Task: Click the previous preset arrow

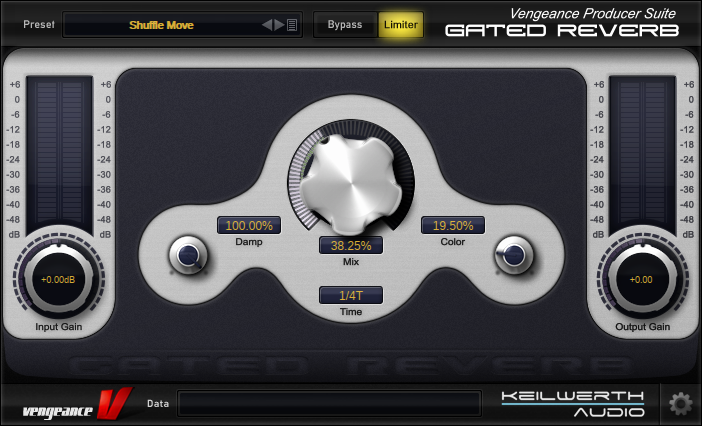Action: 267,25
